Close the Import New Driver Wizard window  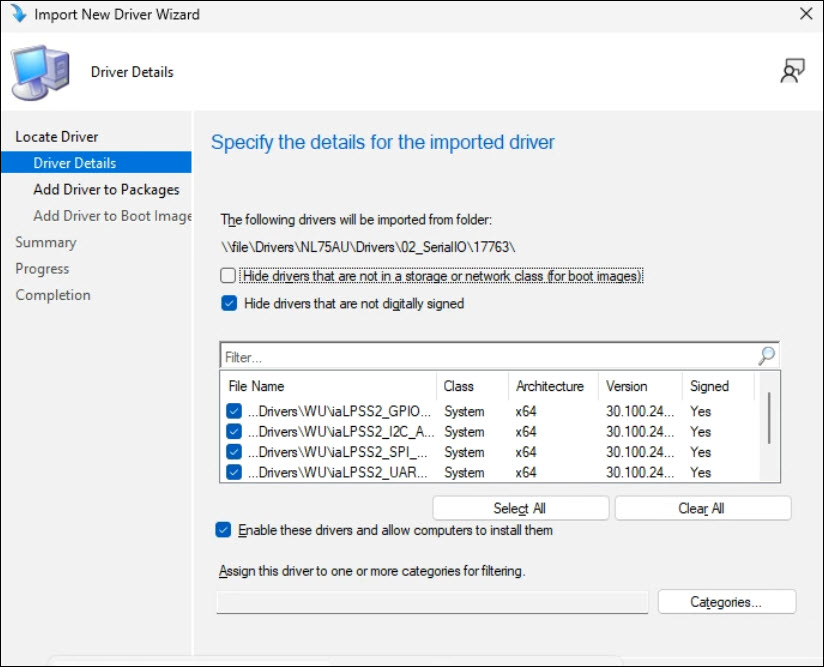(x=805, y=14)
